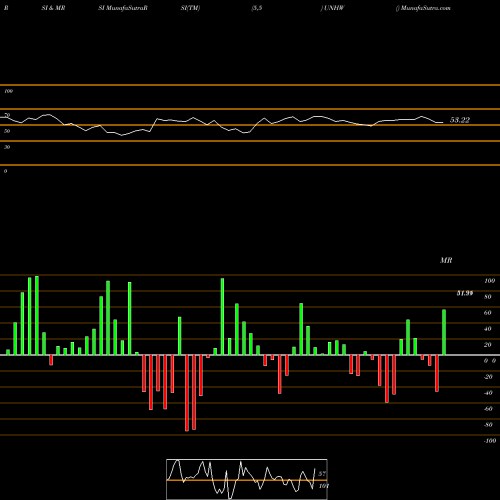Click the -100 label on MR axis
The image size is (500, 500).
tap(490, 441)
